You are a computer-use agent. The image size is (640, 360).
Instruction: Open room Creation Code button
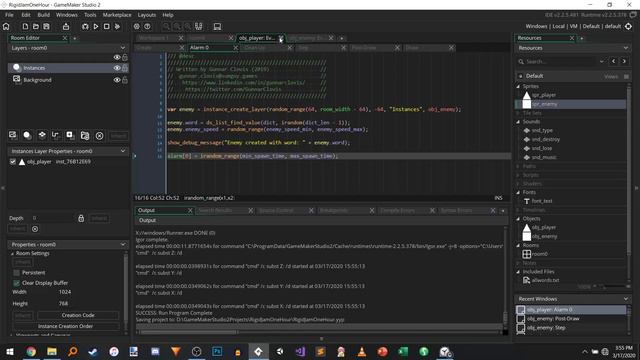78,316
